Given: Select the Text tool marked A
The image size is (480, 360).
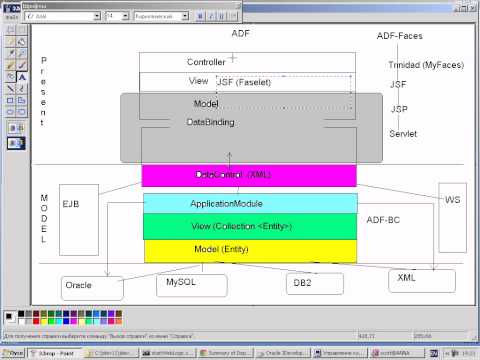Looking at the screenshot, I should click(21, 77).
